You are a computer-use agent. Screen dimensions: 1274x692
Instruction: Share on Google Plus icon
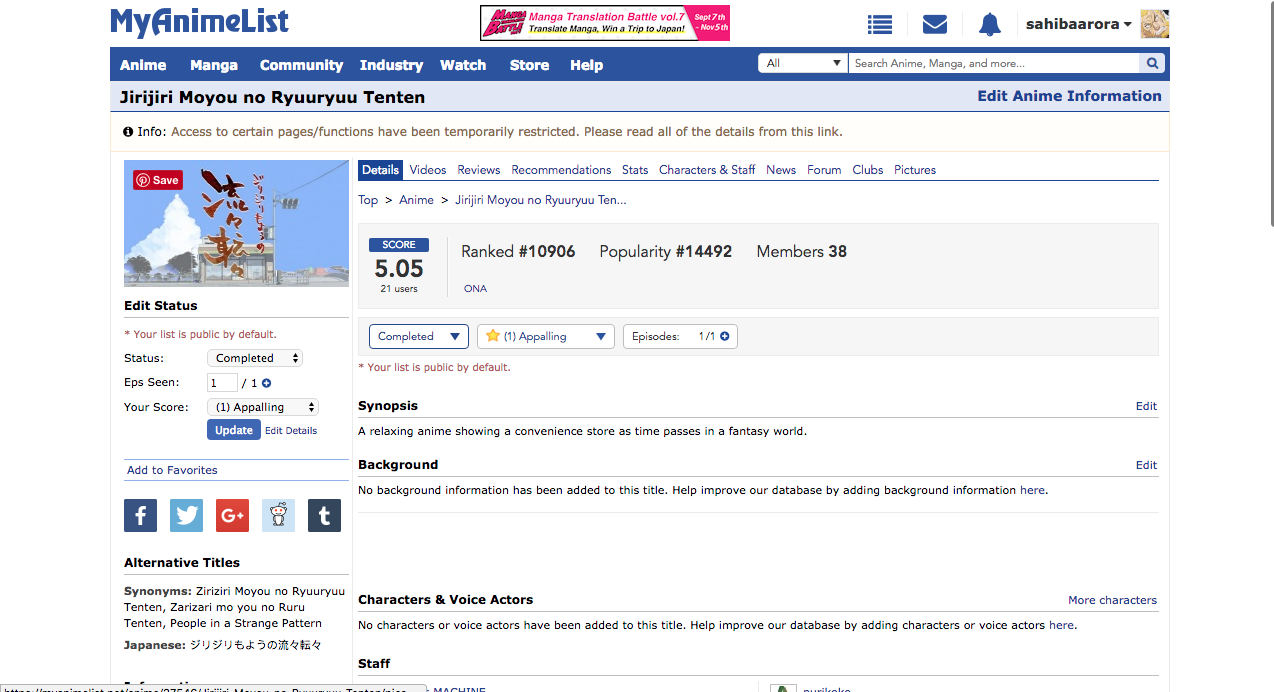(x=232, y=516)
